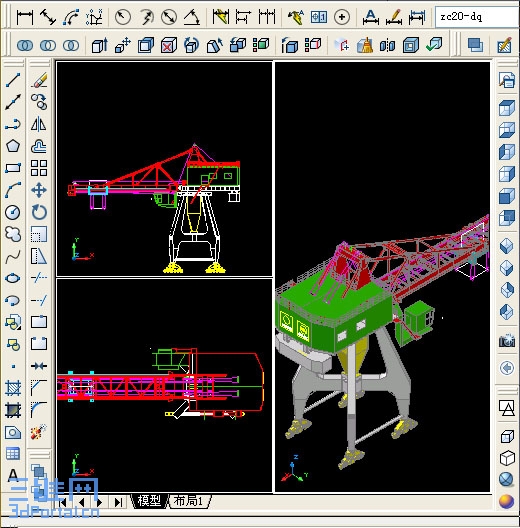Select the Scale tool

click(39, 234)
